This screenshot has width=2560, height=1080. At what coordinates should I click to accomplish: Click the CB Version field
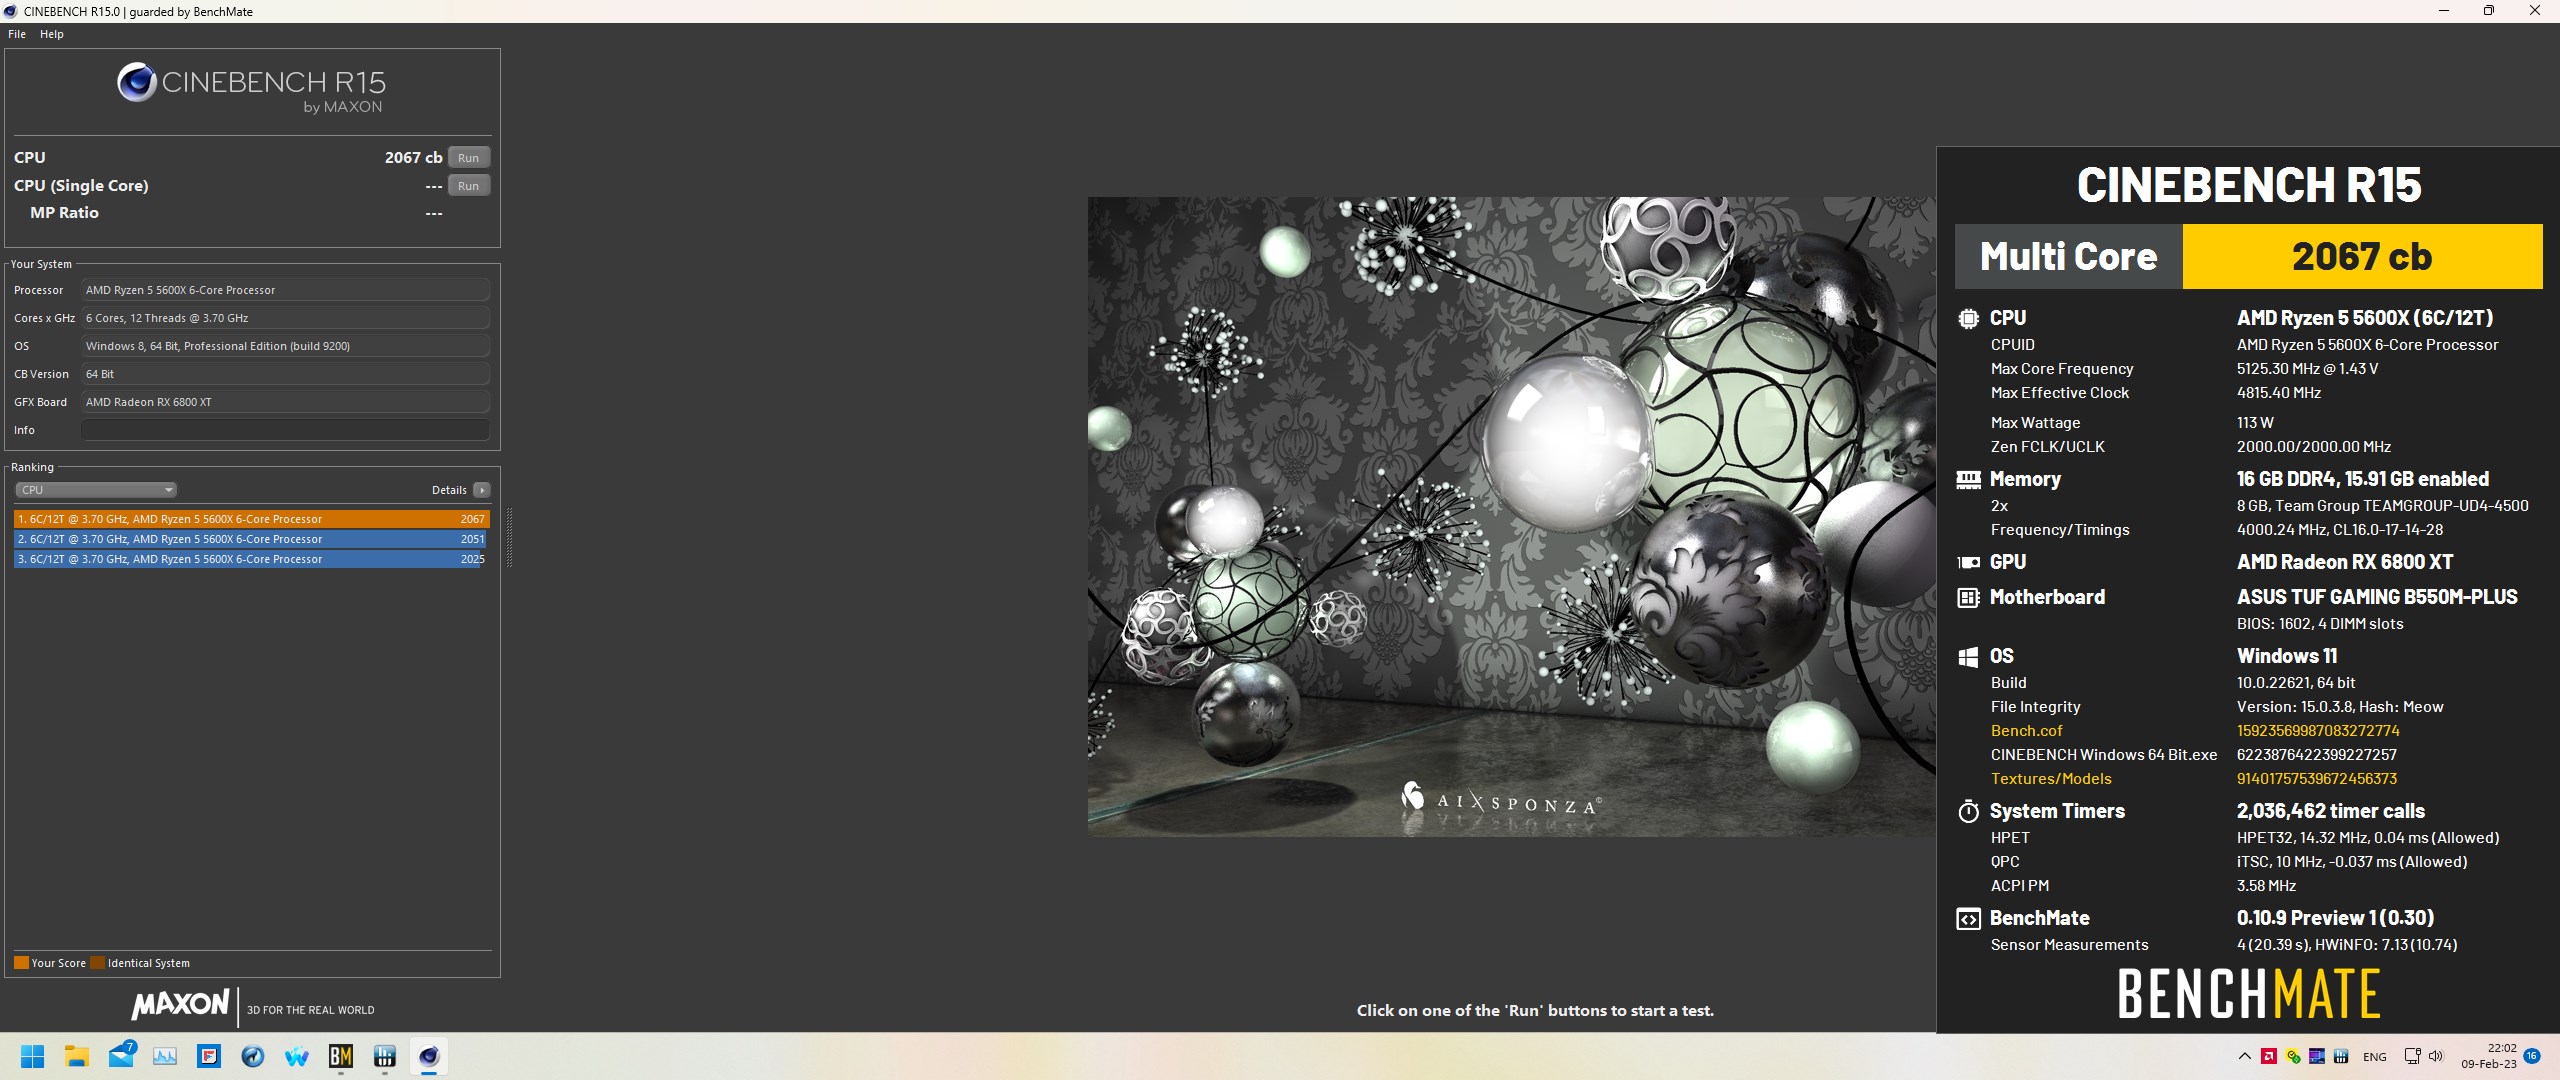(285, 374)
